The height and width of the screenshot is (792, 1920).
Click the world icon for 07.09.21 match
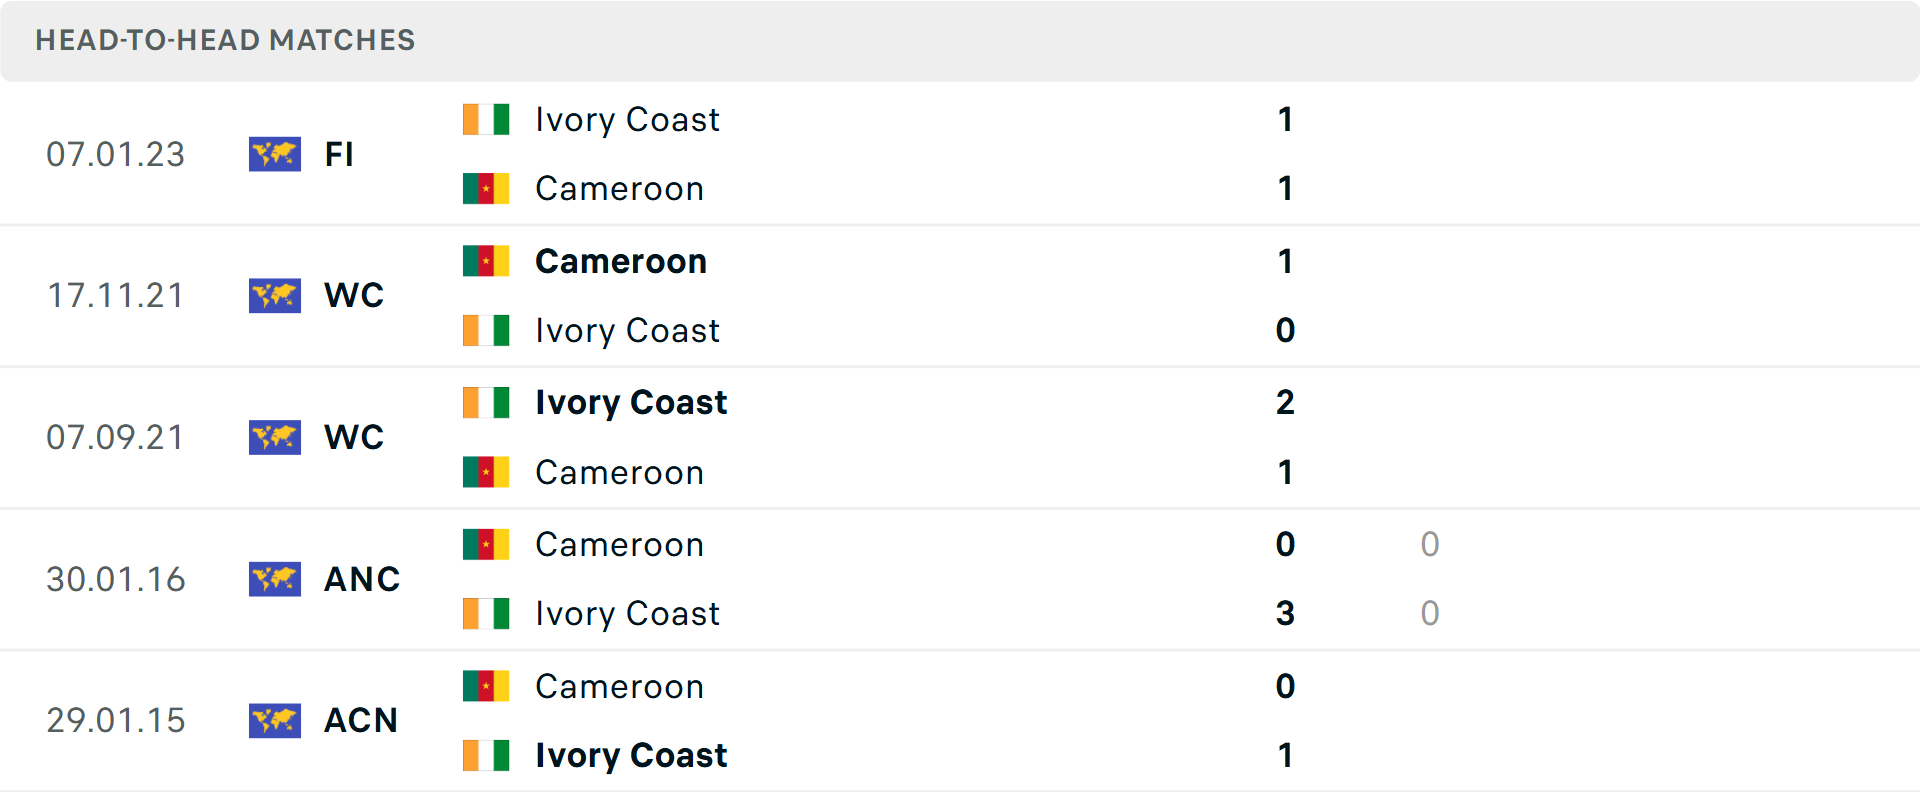click(274, 437)
